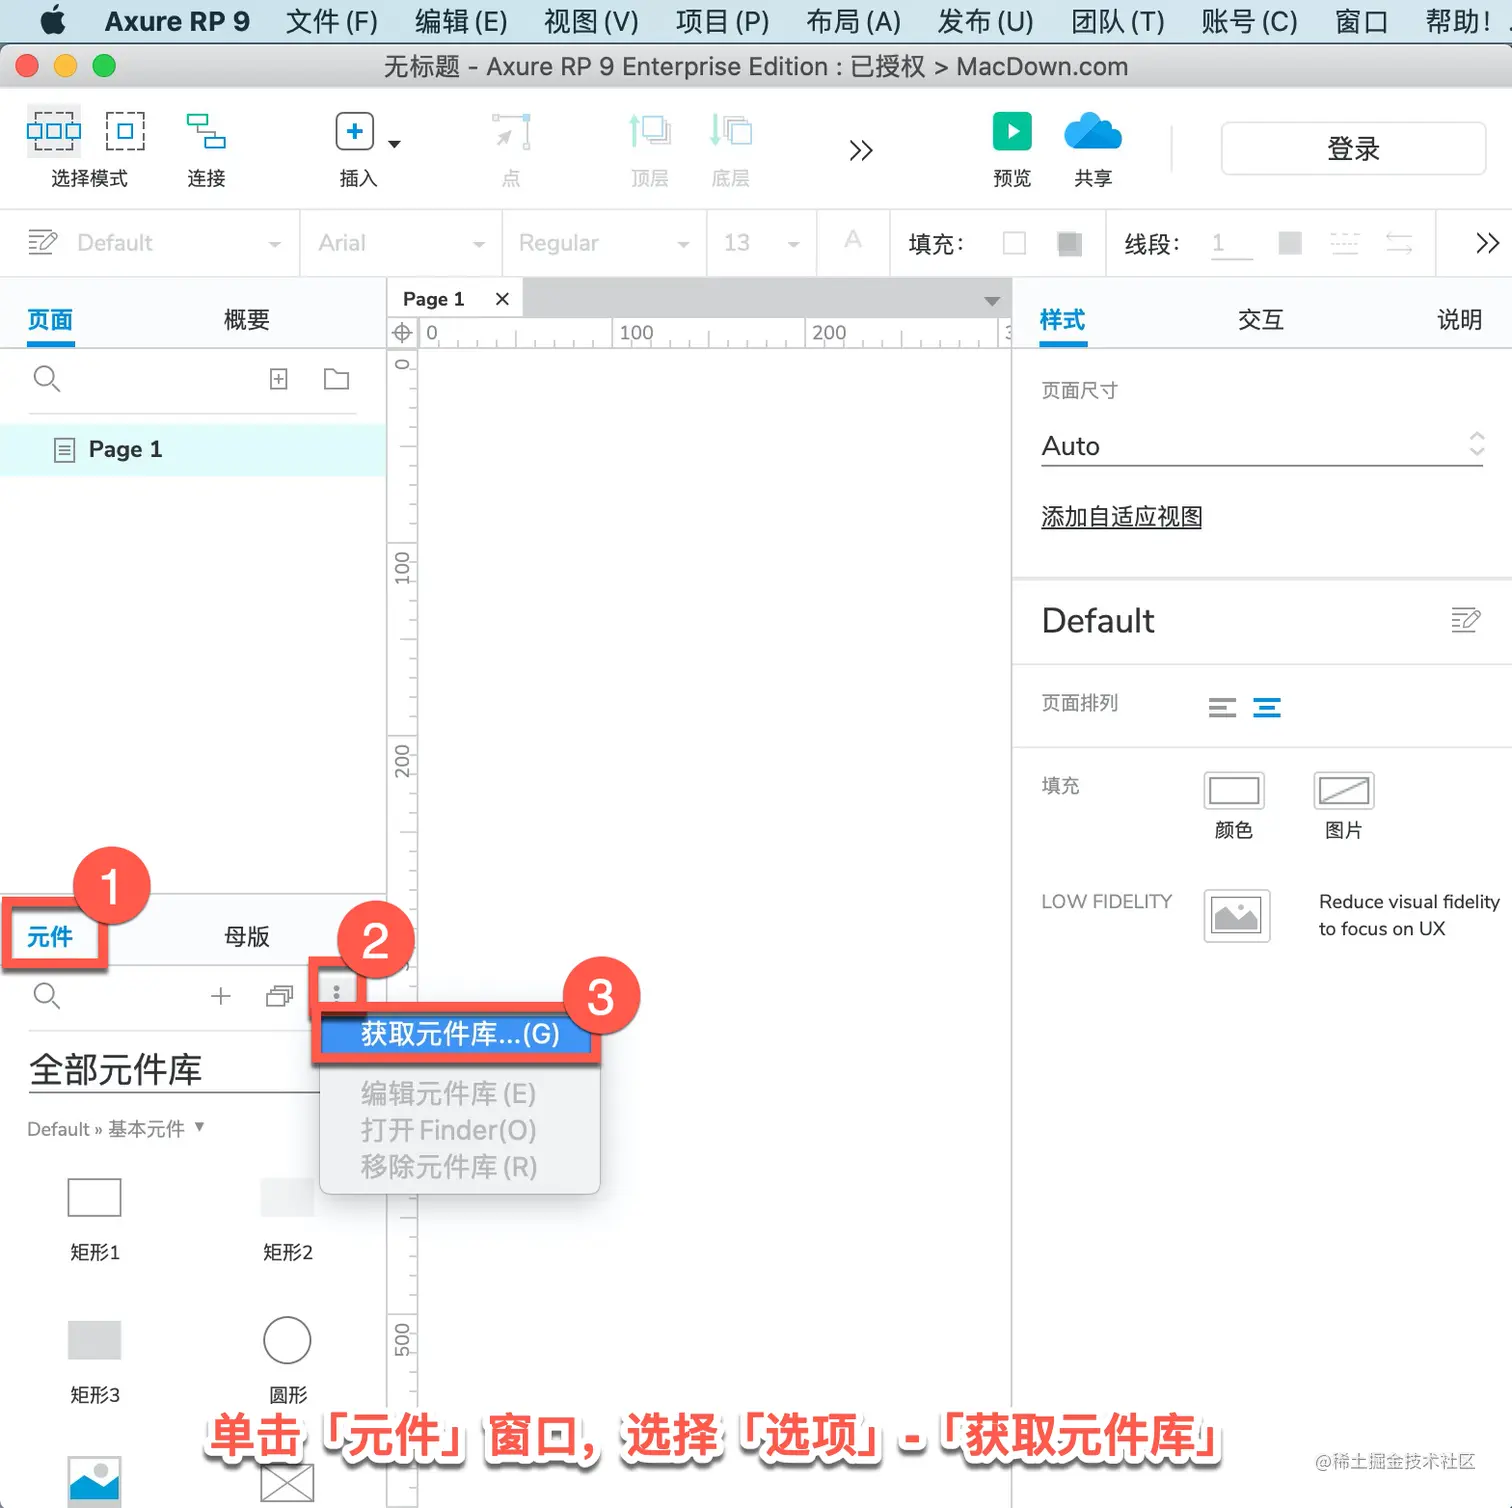Image resolution: width=1512 pixels, height=1508 pixels.
Task: Click the add page icon
Action: tap(279, 379)
